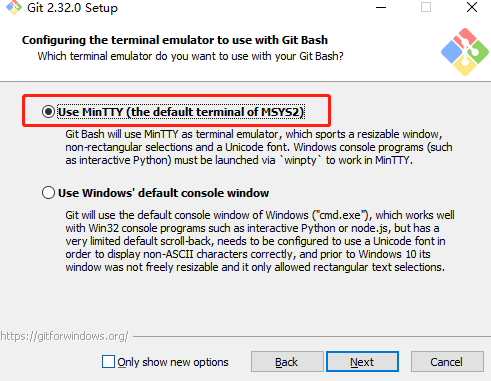
Task: Select the Use MinTTY radio button
Action: (48, 112)
